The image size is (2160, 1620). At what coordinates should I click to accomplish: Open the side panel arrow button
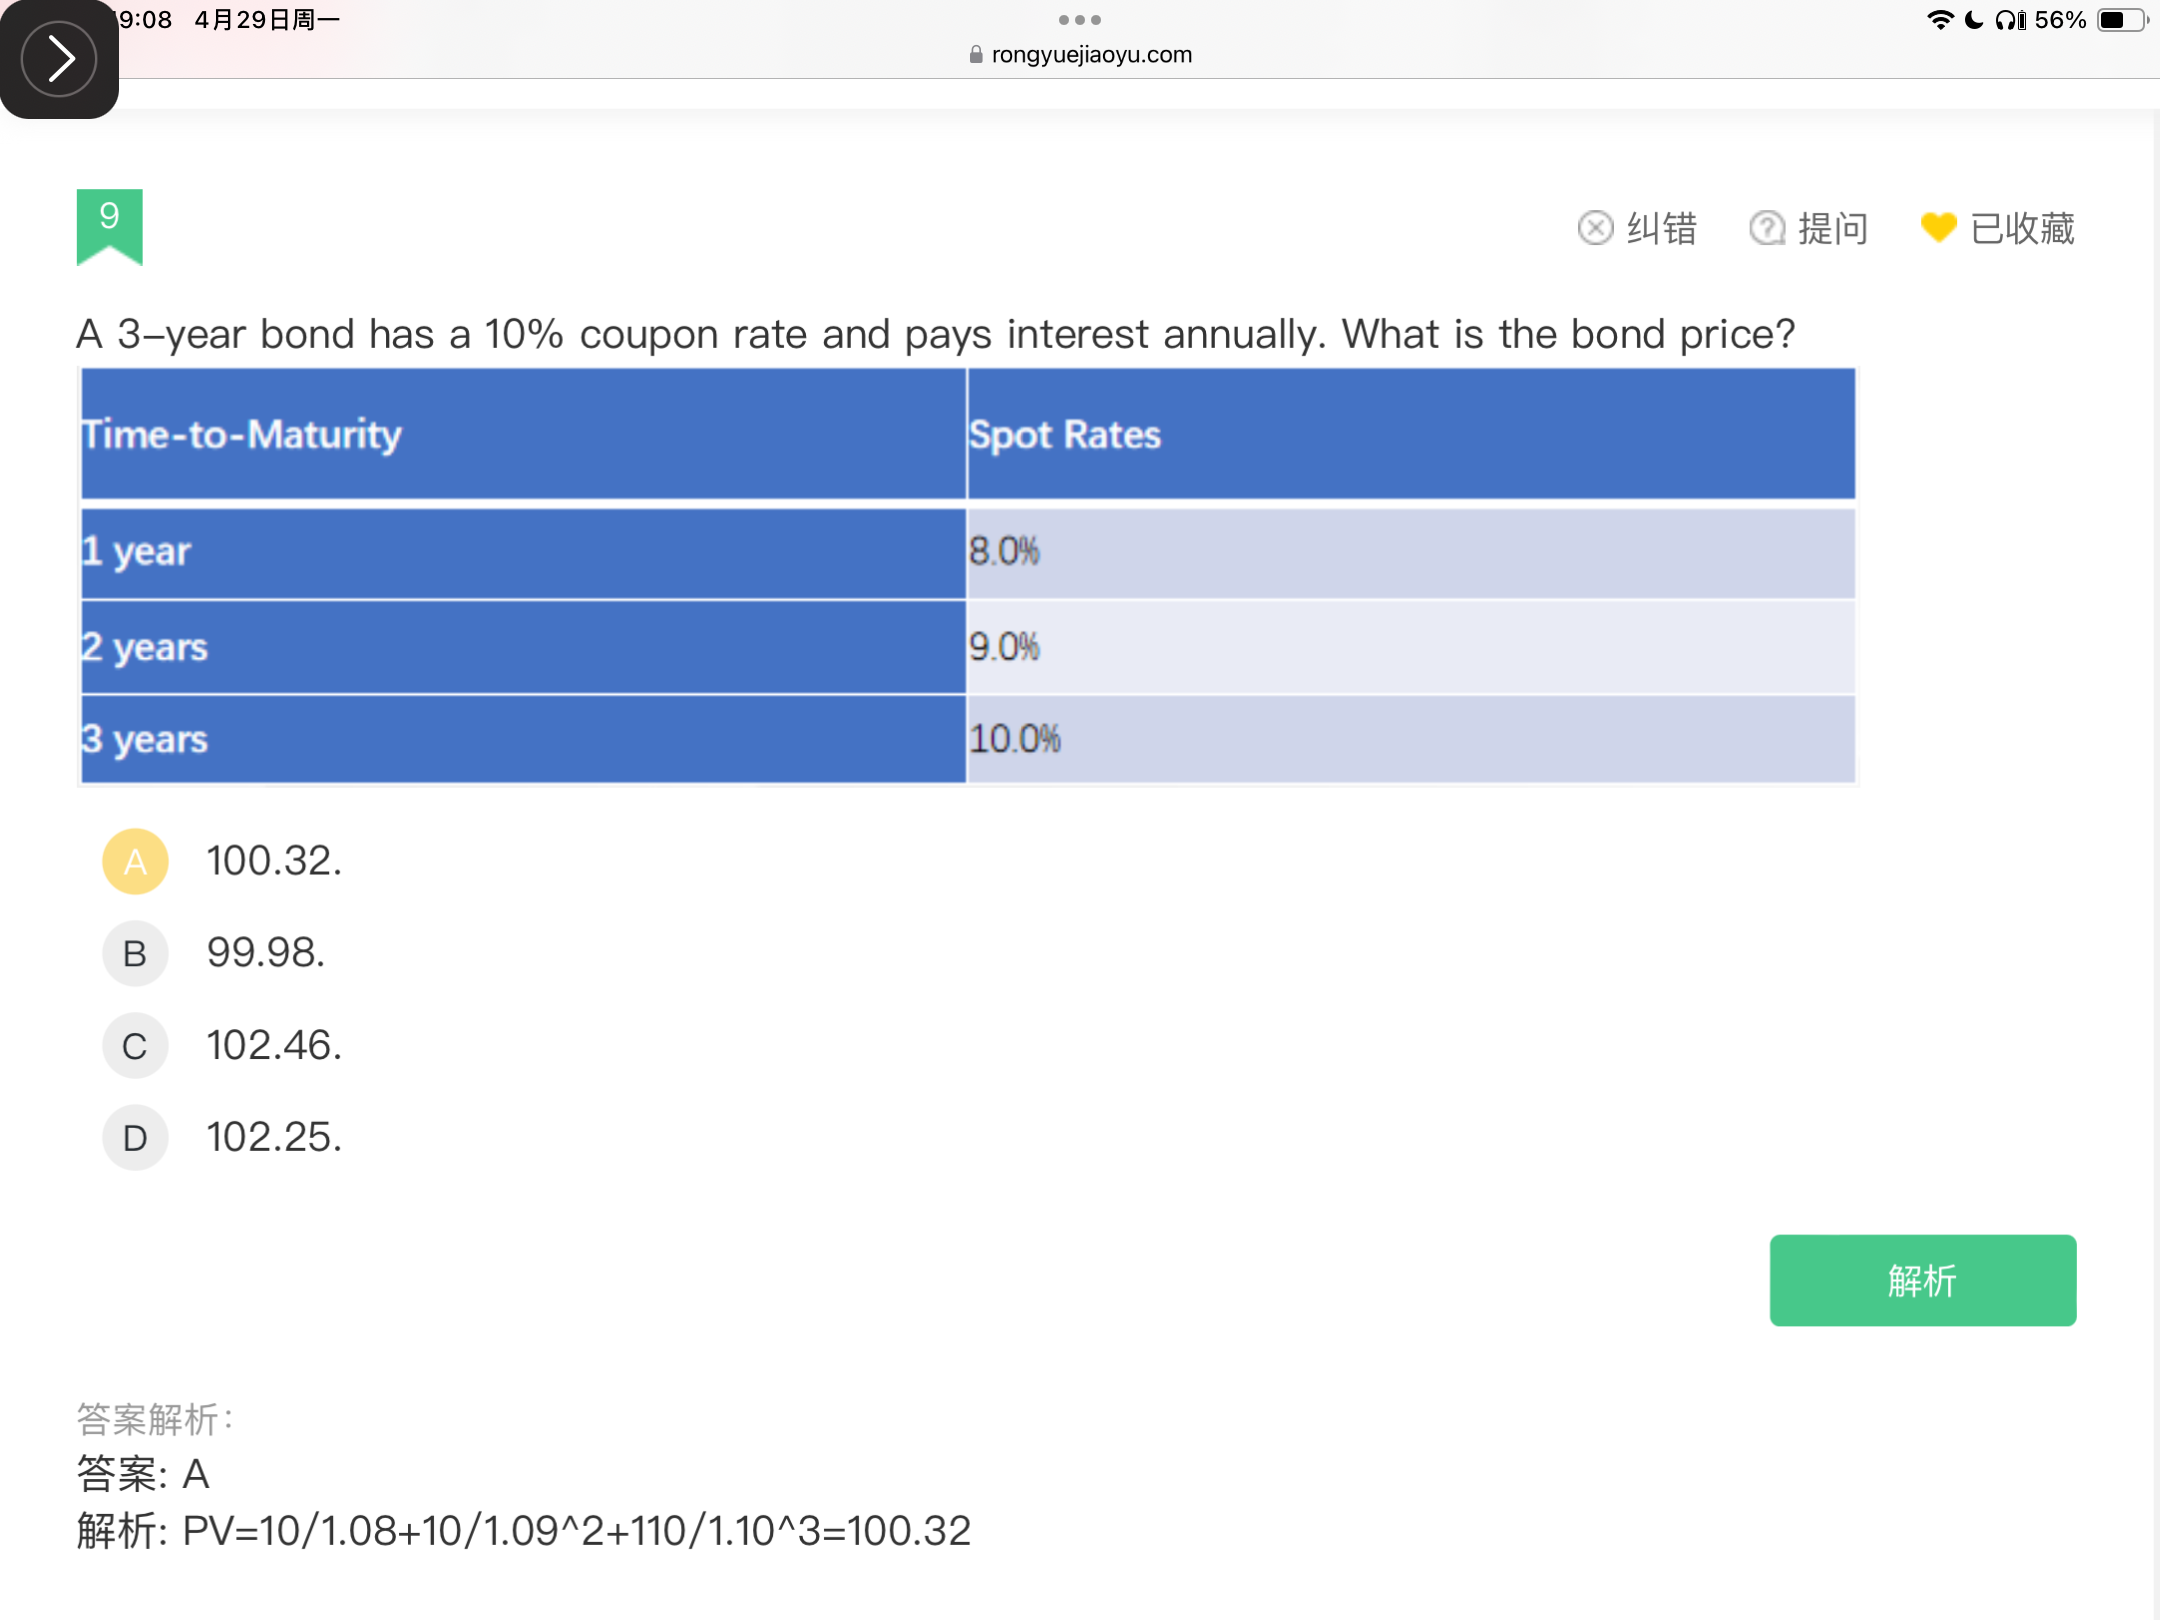point(58,58)
